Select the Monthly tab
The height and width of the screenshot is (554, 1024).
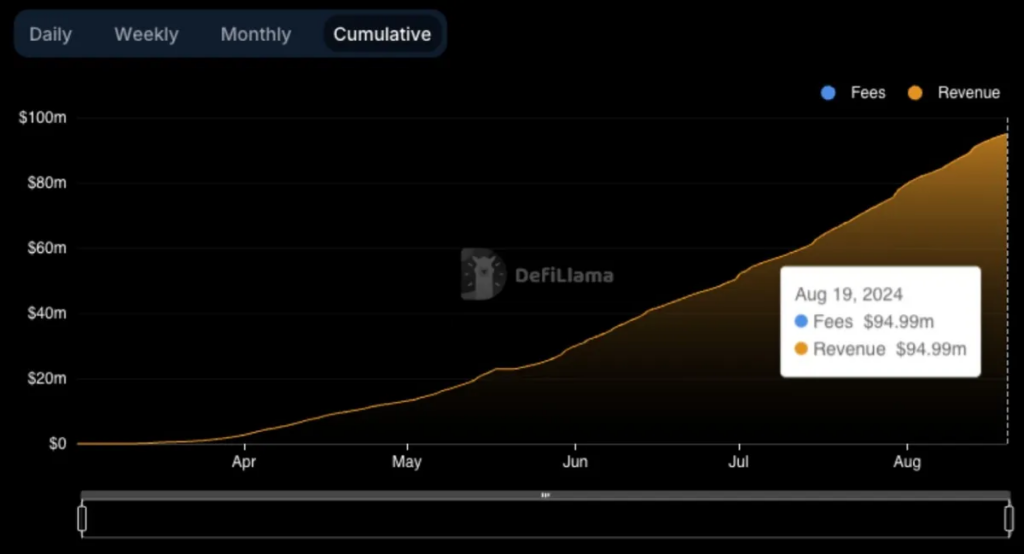point(255,34)
